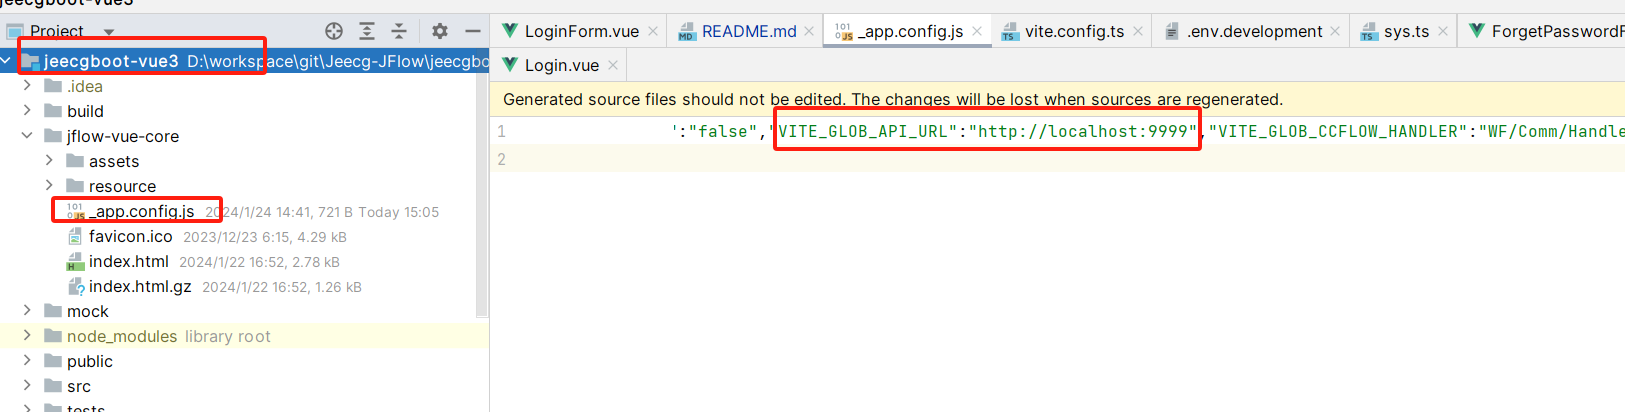This screenshot has height=412, width=1625.
Task: Close the vite.config.ts tab
Action: [1138, 32]
